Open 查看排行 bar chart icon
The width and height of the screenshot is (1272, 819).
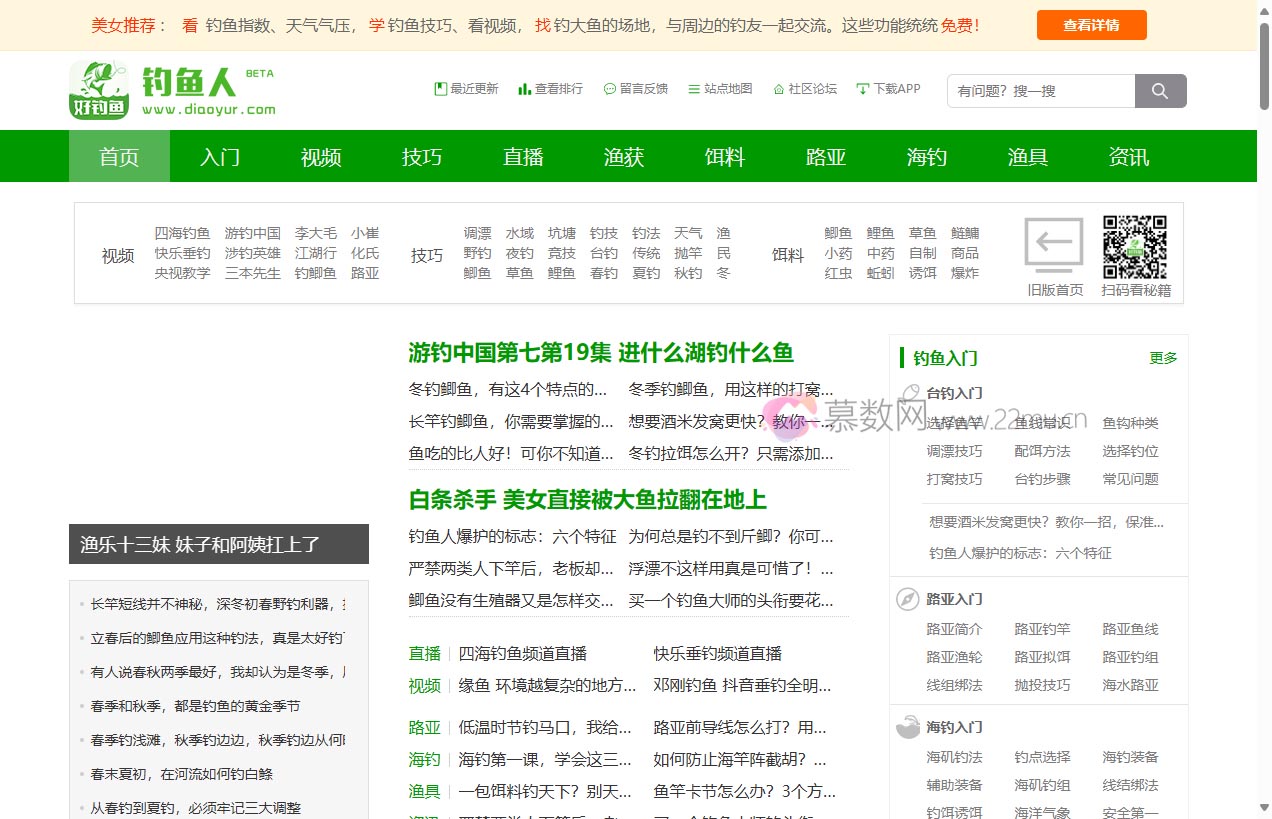pos(524,89)
